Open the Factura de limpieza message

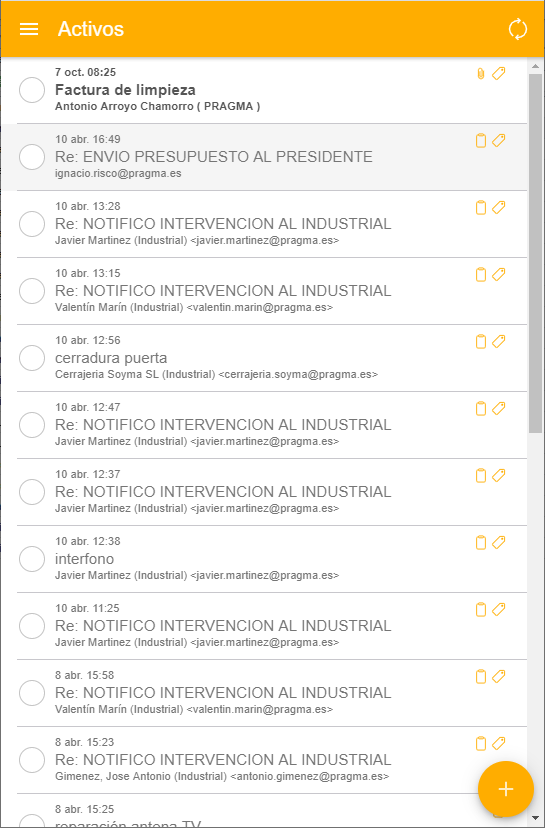[264, 90]
